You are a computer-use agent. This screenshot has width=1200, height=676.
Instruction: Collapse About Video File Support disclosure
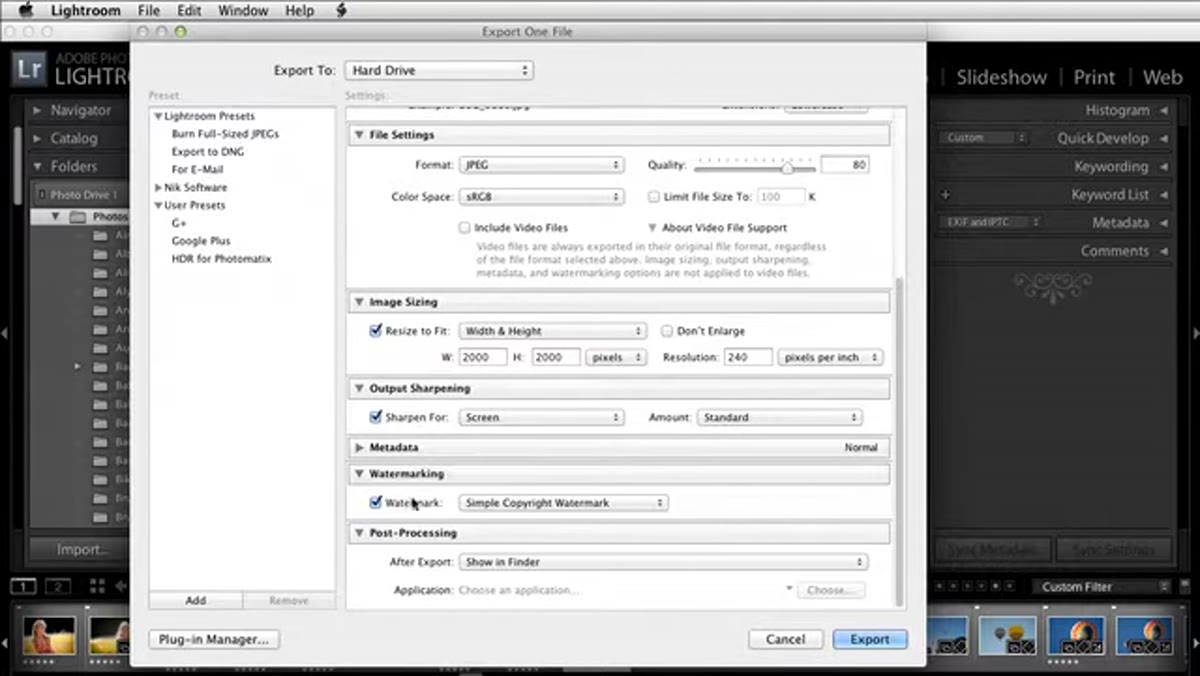pos(653,228)
